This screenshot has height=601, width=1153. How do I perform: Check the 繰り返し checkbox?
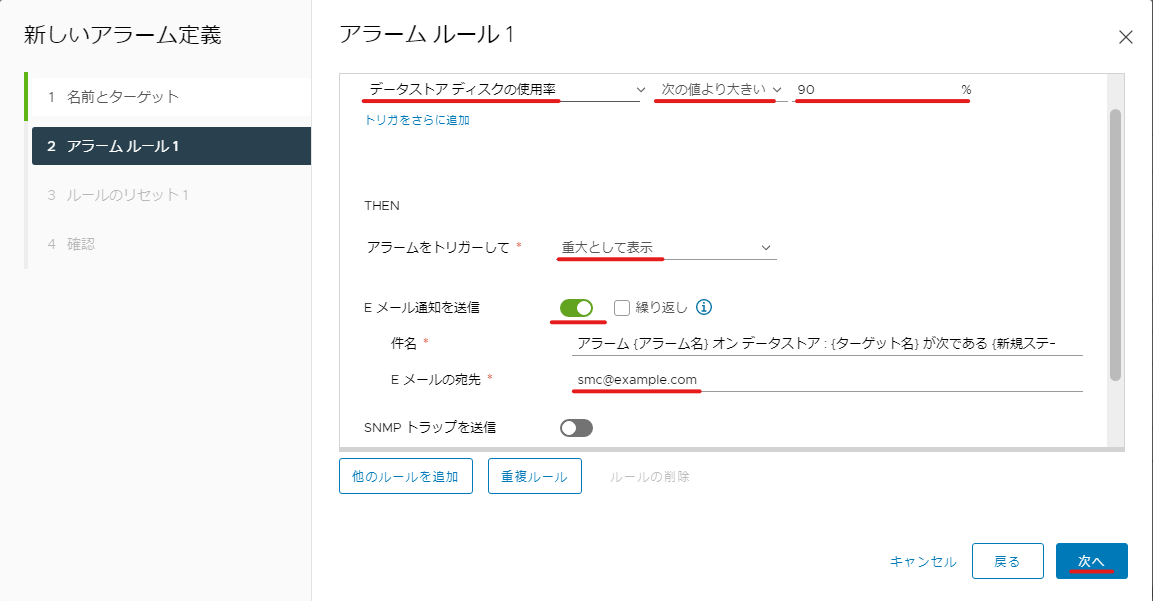(x=622, y=308)
